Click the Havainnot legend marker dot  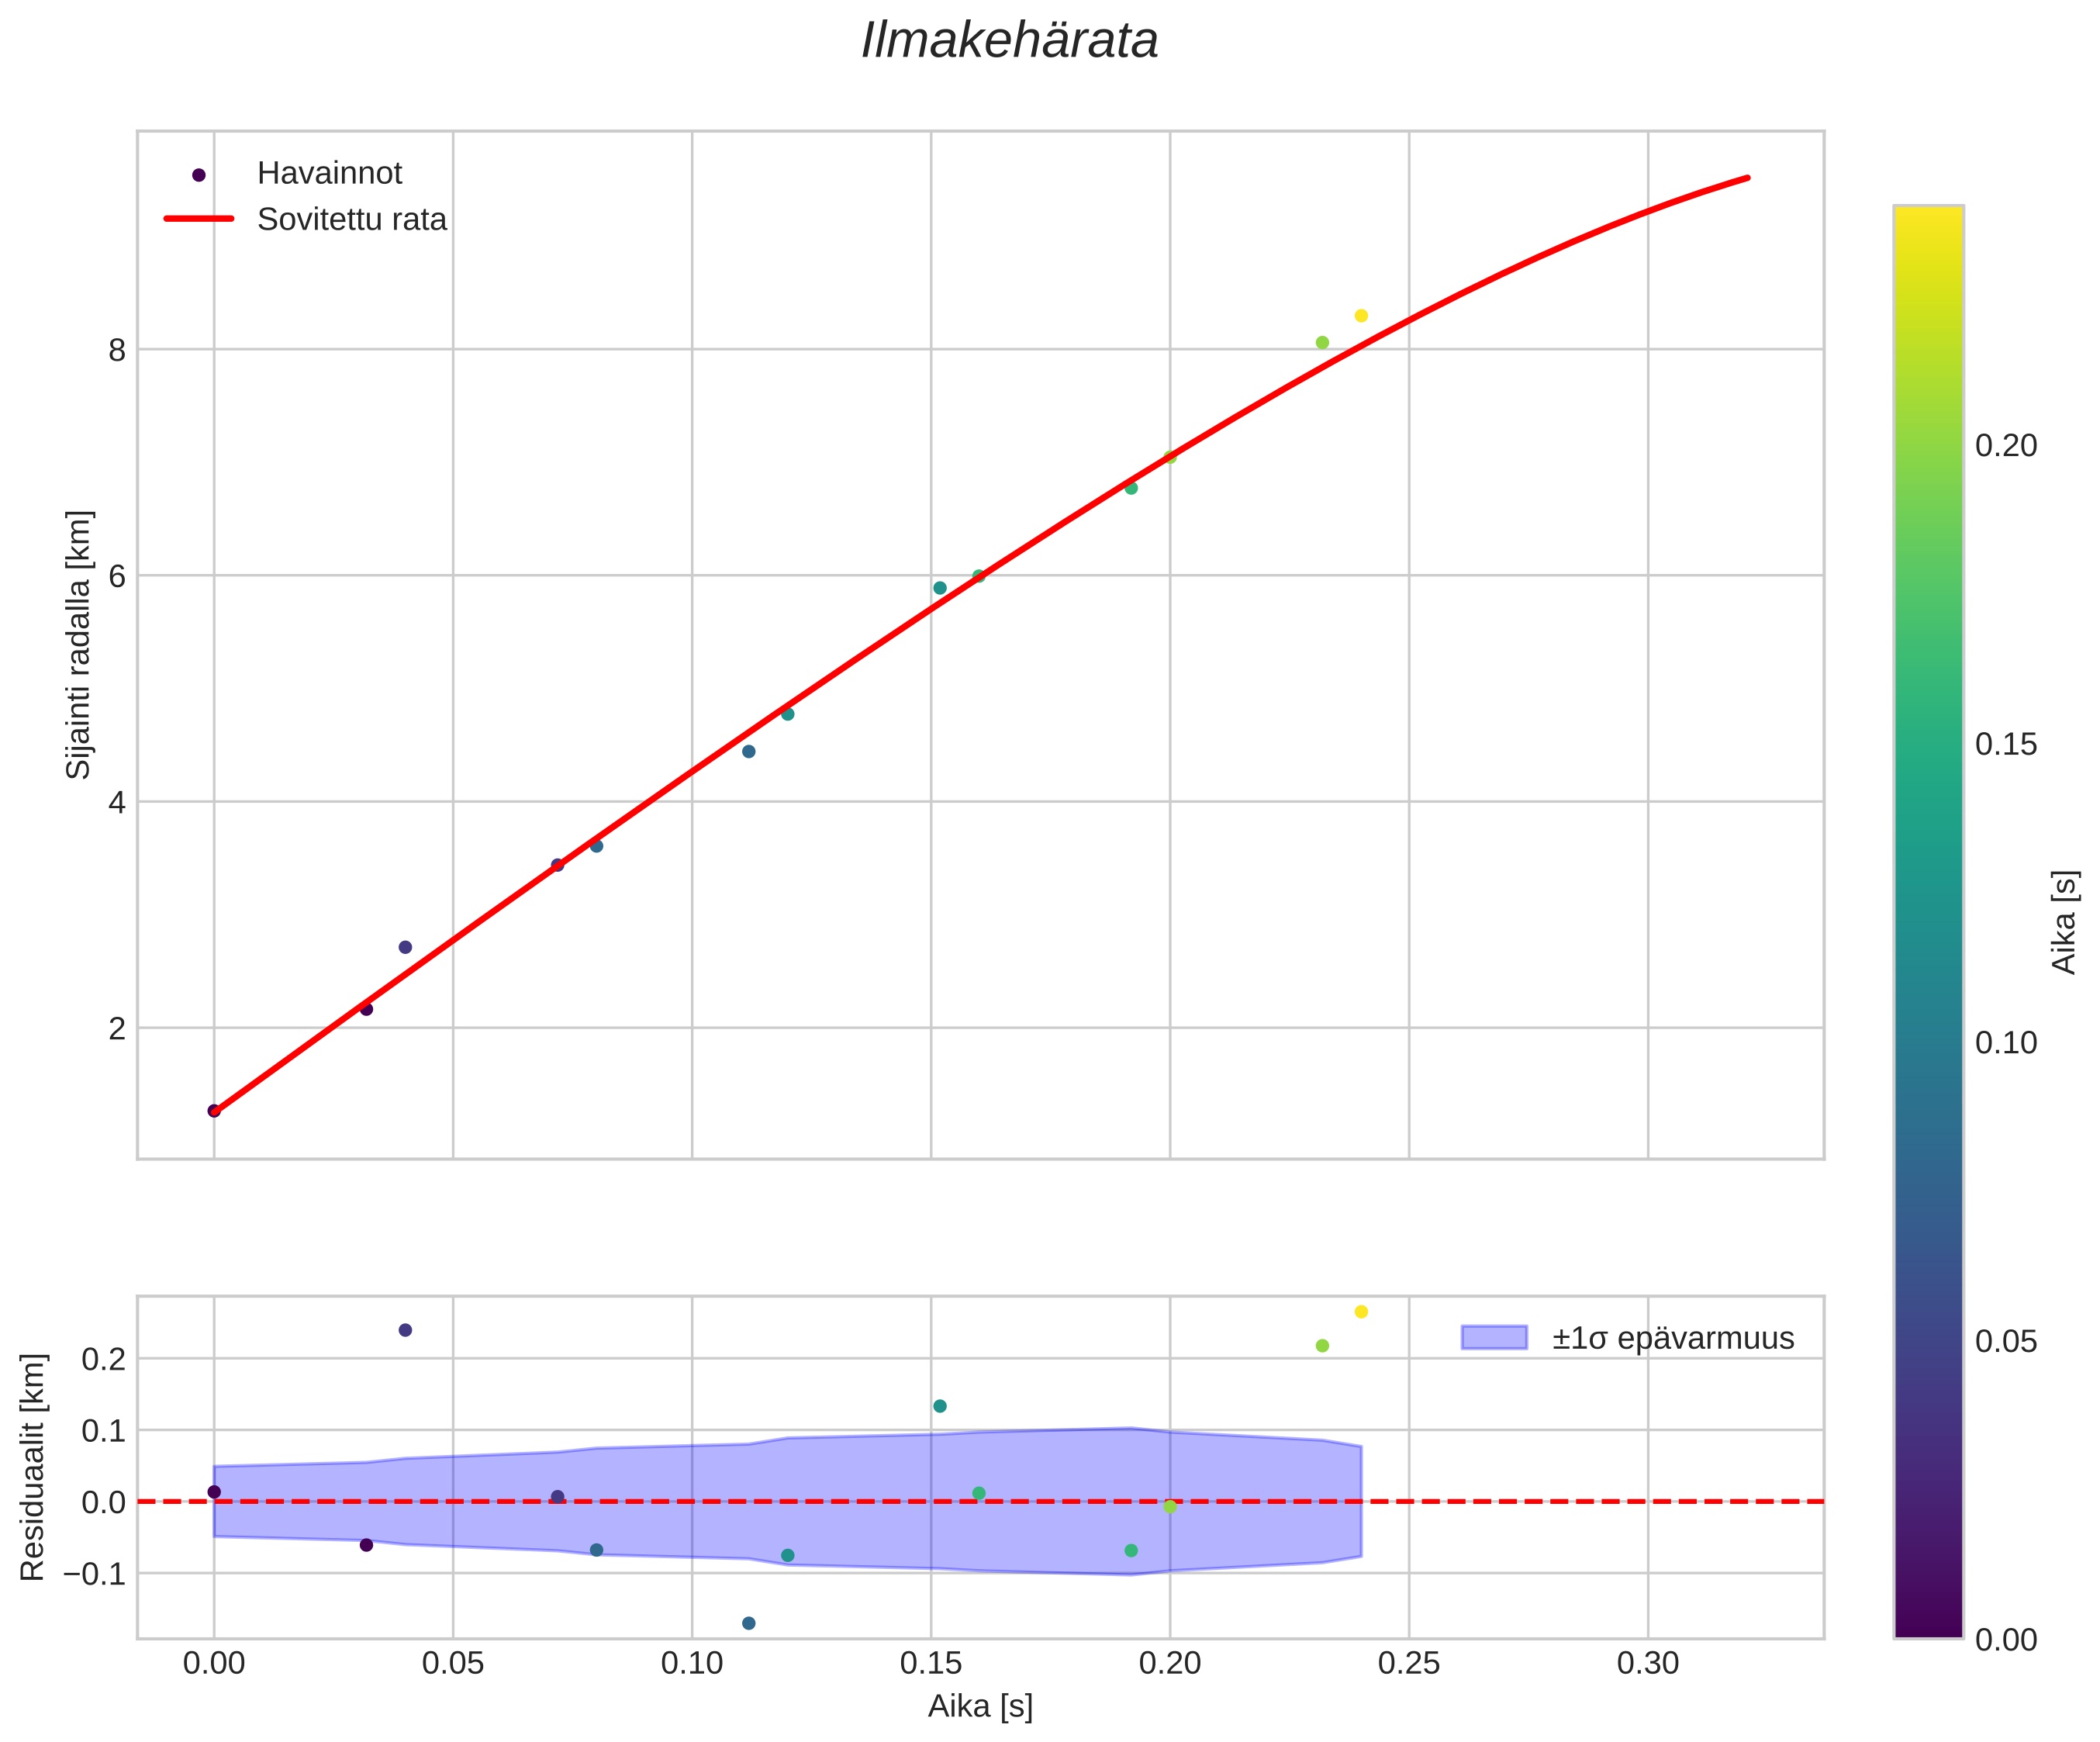tap(199, 175)
